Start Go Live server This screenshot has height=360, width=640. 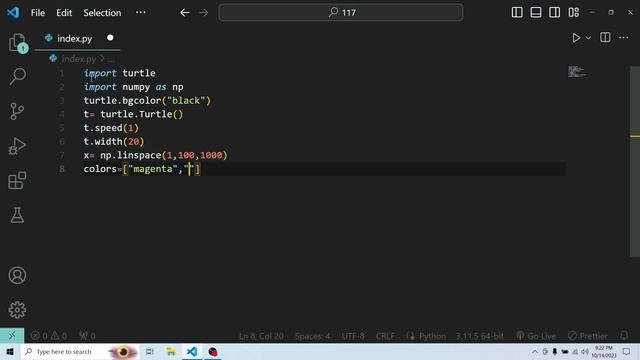pos(536,336)
